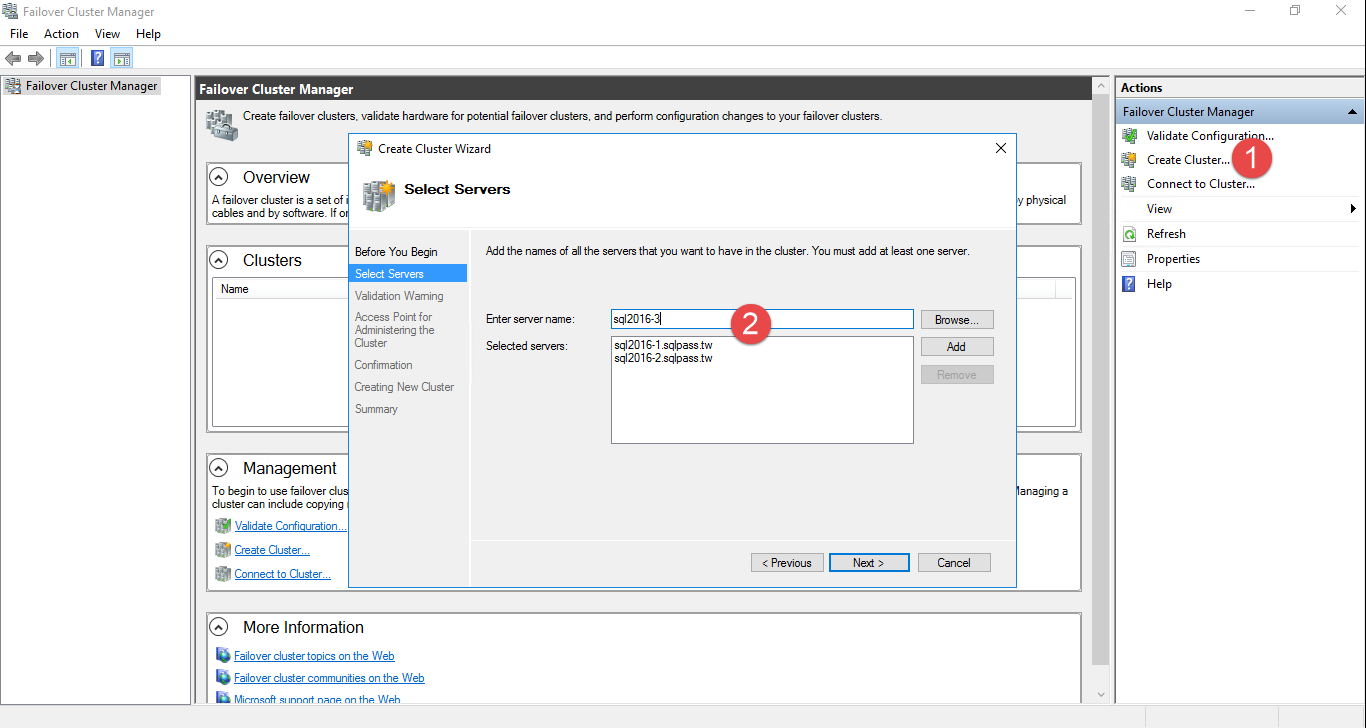Click the Add button
Viewport: 1366px width, 728px height.
[957, 347]
